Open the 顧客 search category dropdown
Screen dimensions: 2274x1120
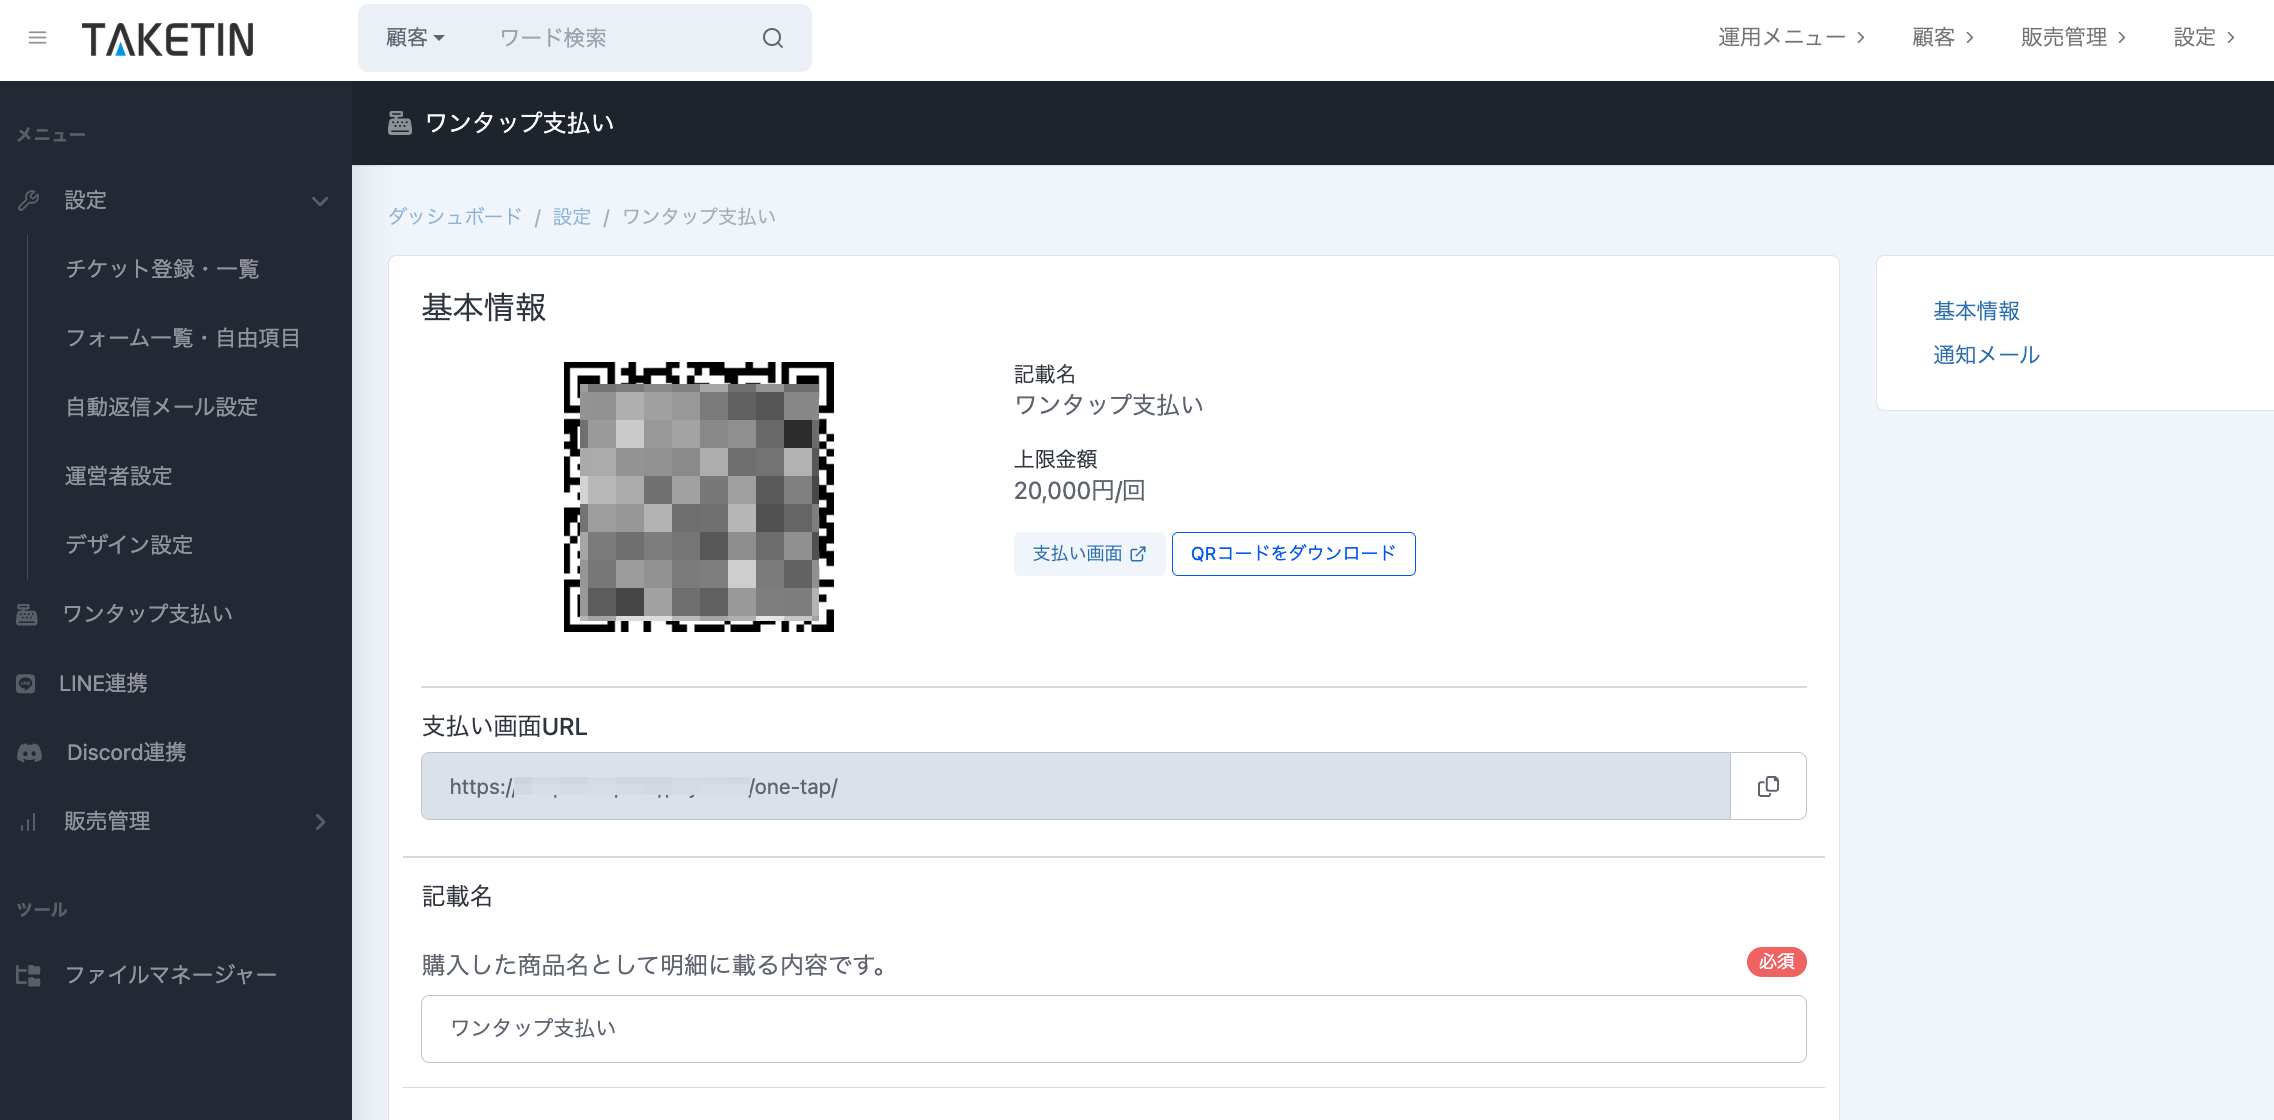(414, 38)
